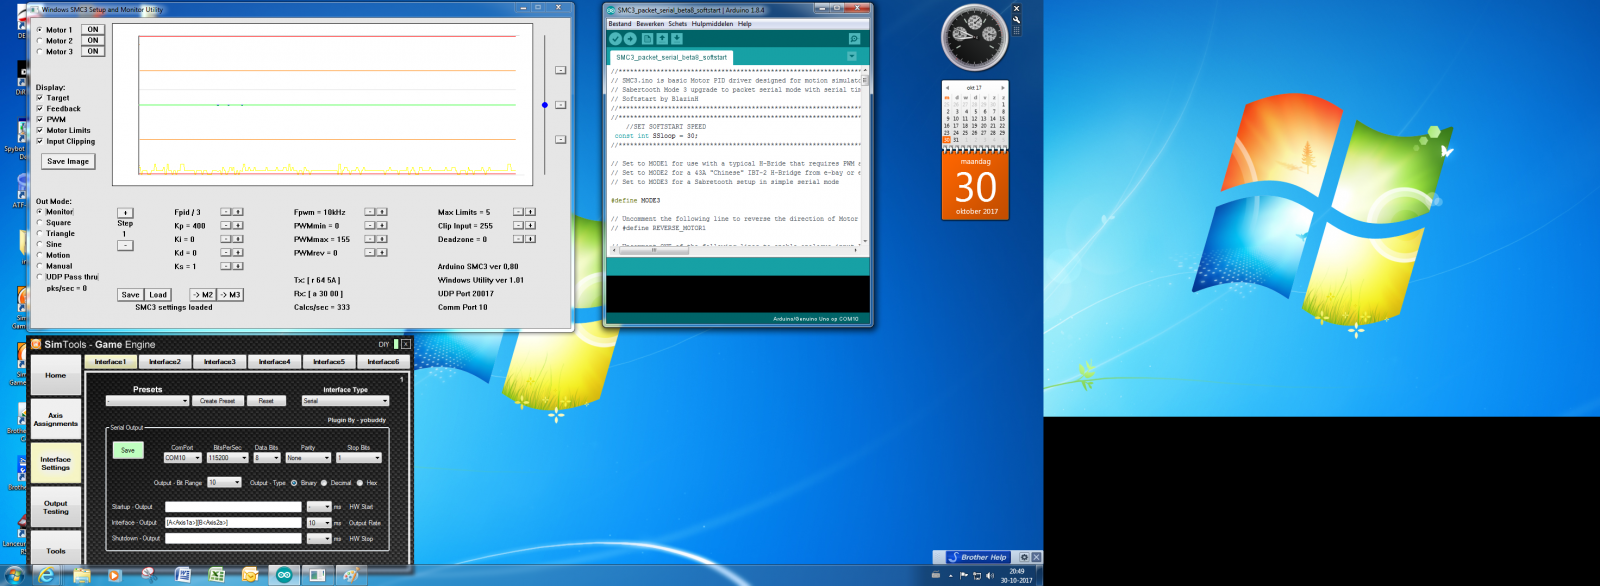Toggle the Input Clipping checkbox

pos(39,141)
